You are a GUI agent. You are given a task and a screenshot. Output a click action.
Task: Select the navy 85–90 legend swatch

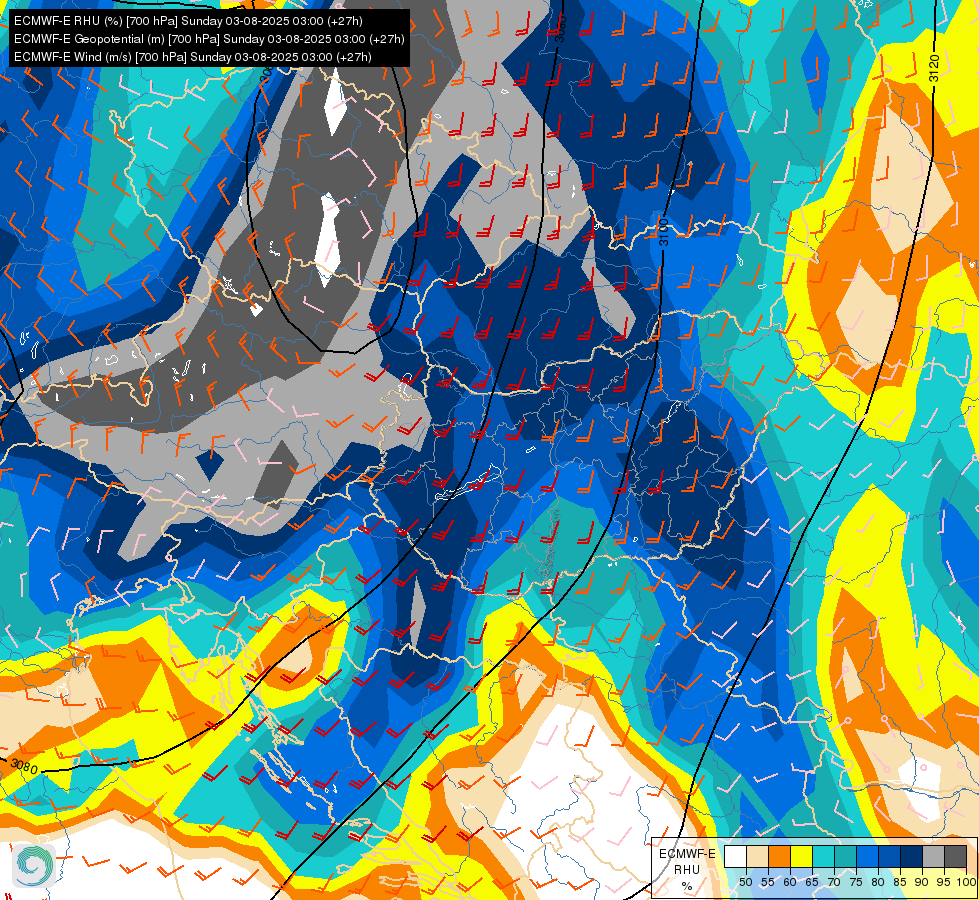pyautogui.click(x=912, y=856)
